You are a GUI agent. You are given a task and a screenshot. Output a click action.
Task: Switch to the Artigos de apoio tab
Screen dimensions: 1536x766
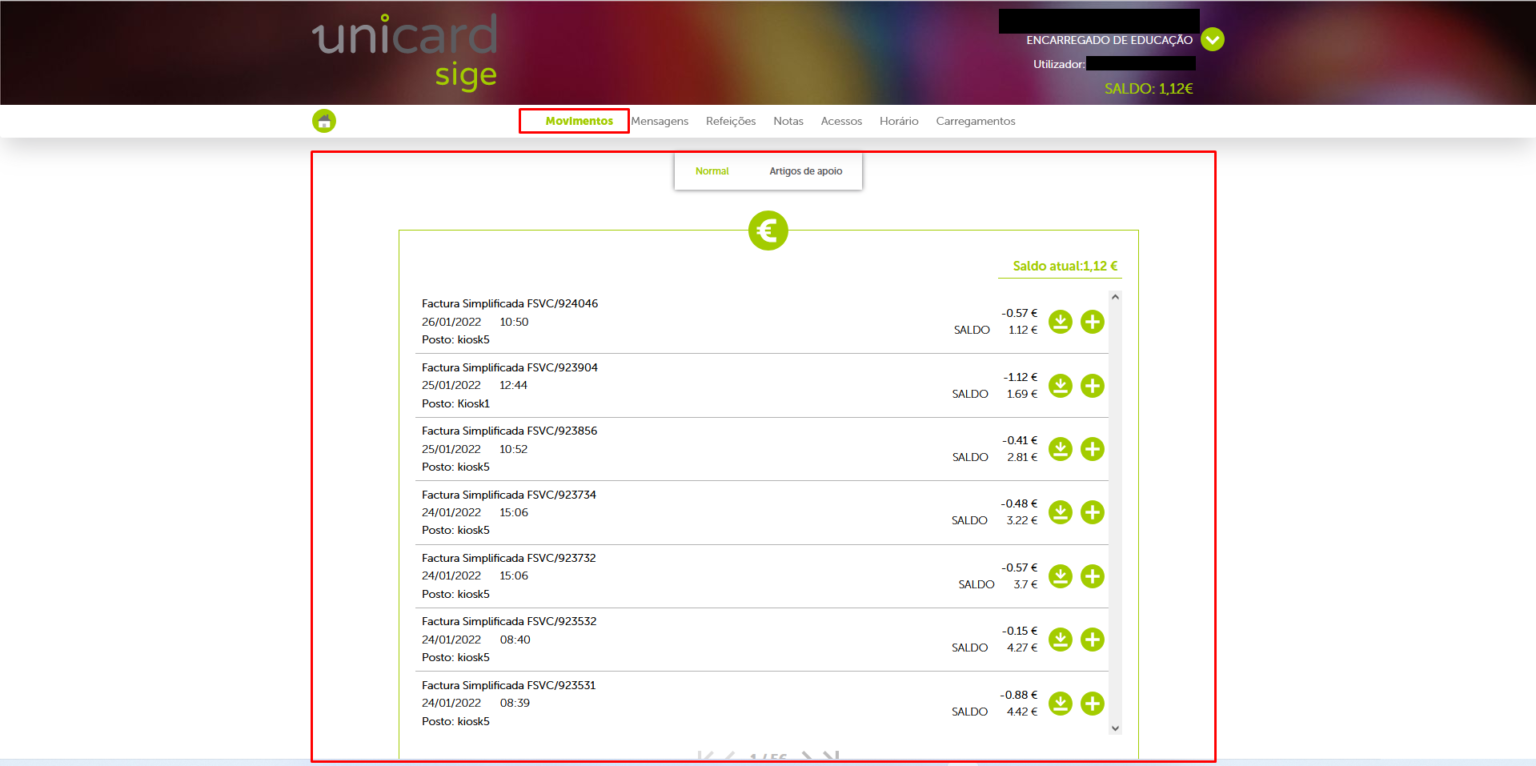tap(805, 171)
